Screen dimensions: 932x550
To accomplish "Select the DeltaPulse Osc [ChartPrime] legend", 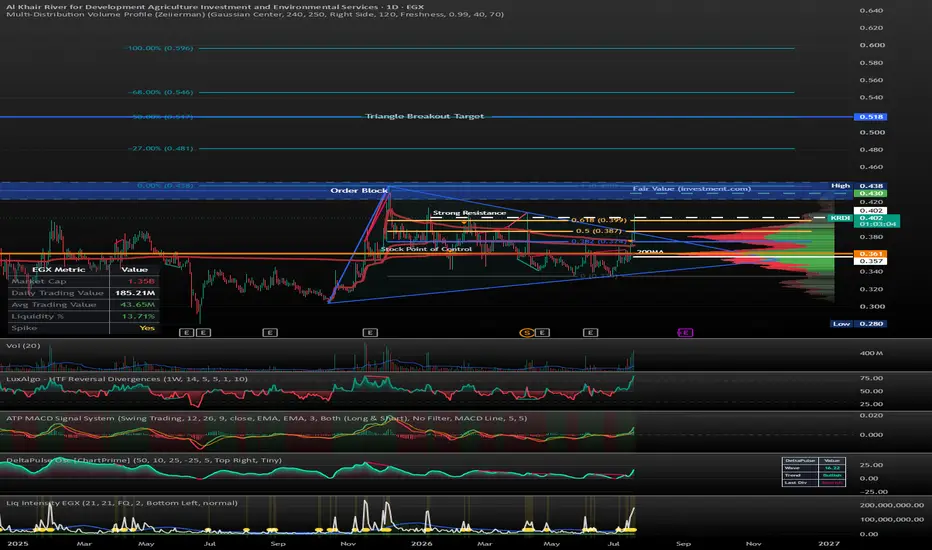I will click(x=144, y=460).
